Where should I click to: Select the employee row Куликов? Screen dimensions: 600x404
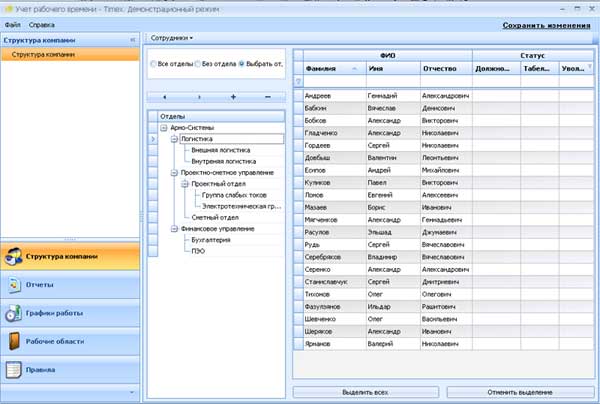(x=443, y=182)
